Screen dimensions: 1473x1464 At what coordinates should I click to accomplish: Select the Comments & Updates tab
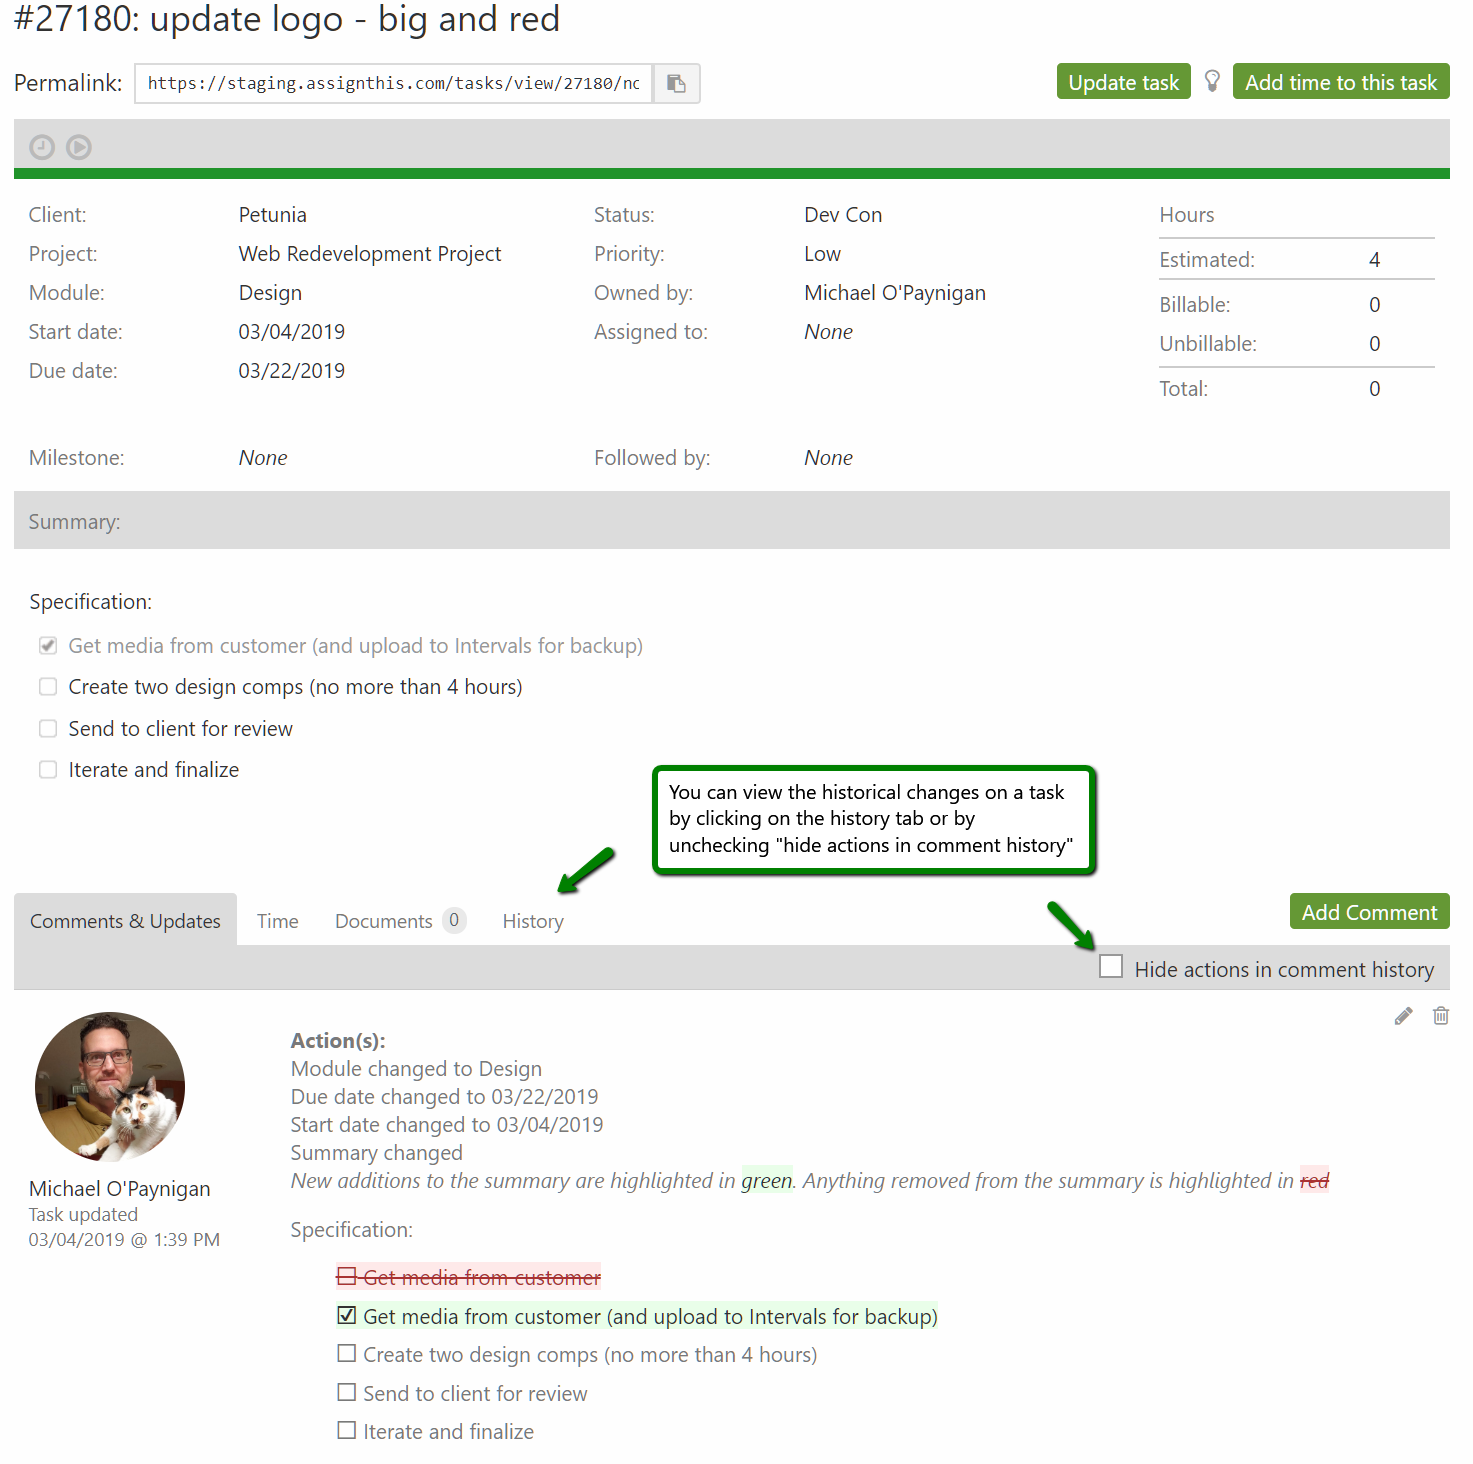click(x=125, y=921)
